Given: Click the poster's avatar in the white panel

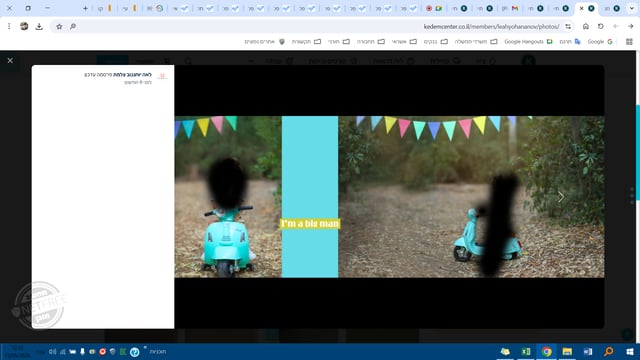Looking at the screenshot, I should click(x=162, y=76).
